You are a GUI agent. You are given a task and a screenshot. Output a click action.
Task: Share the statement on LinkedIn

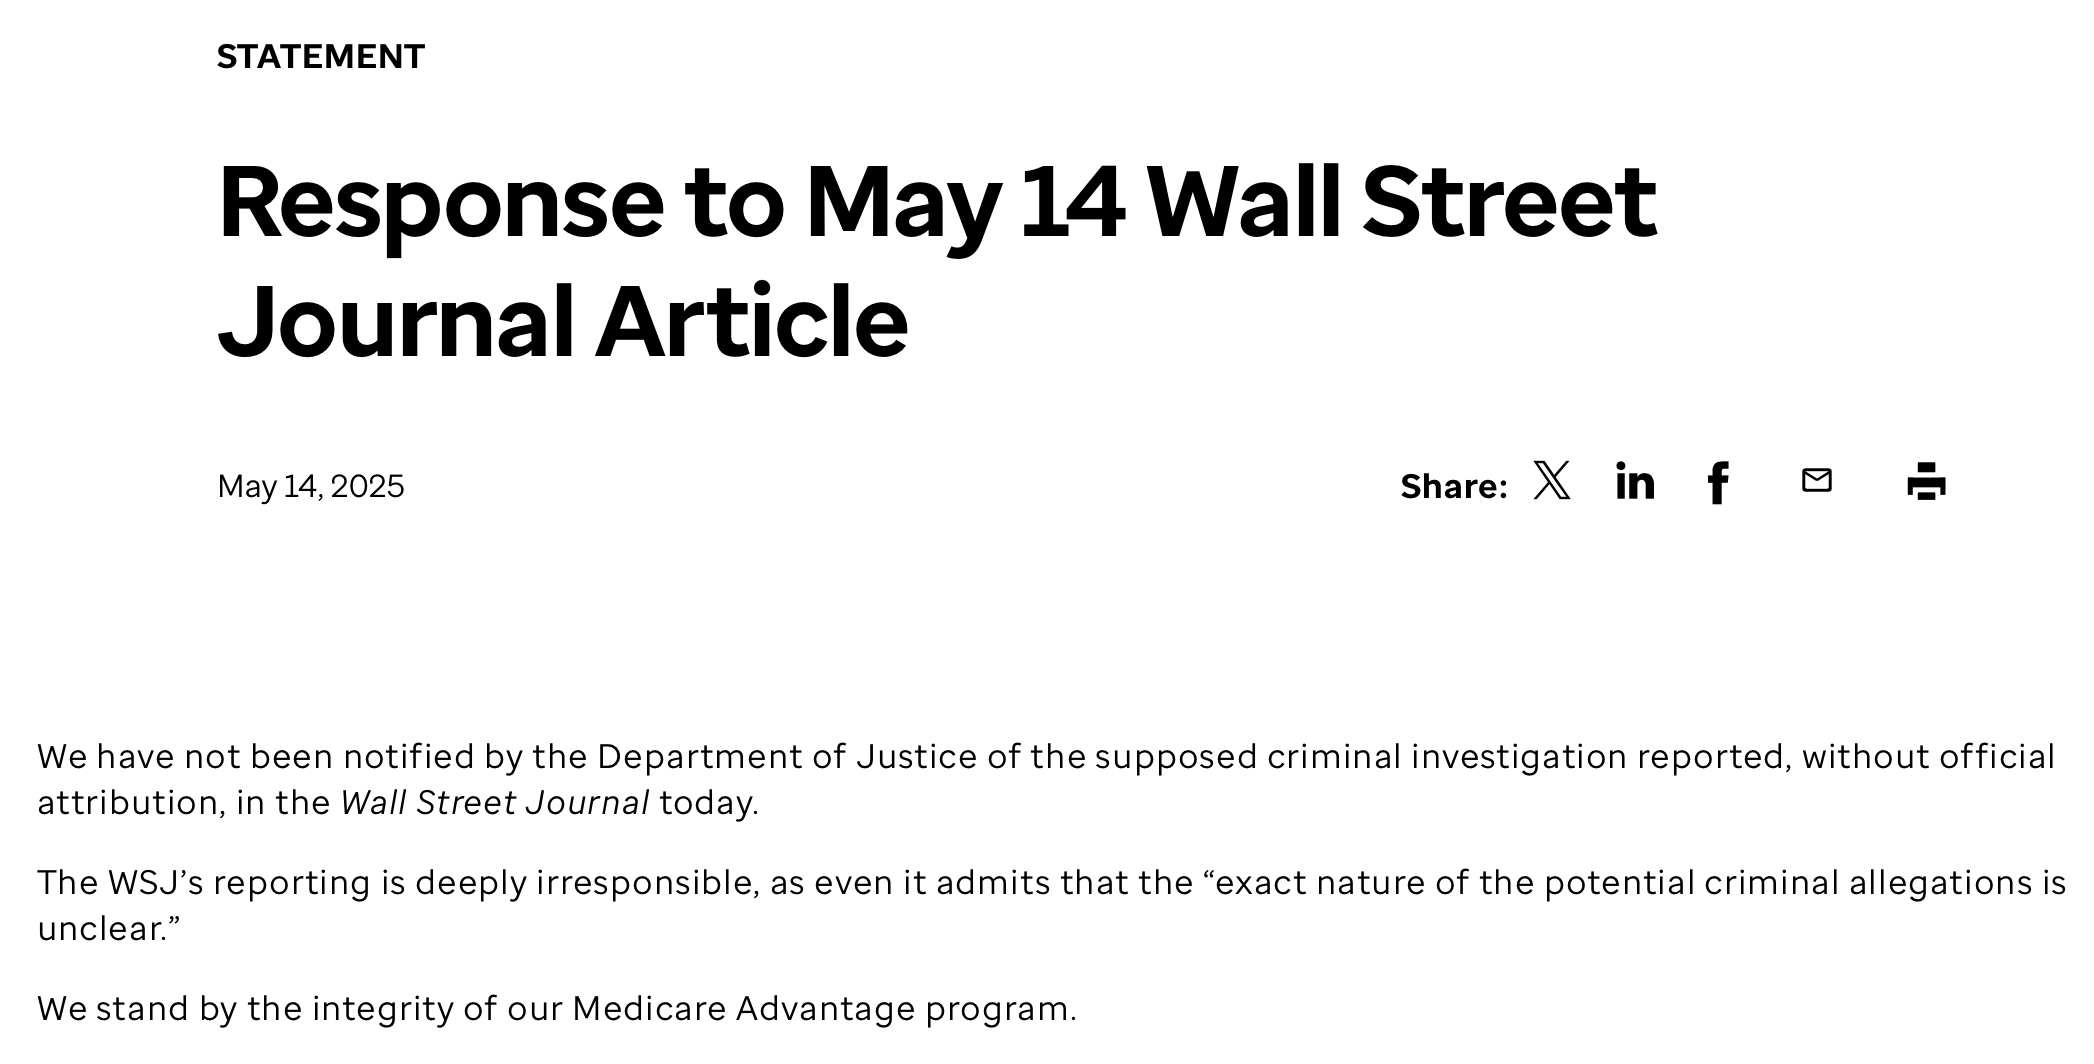[1635, 481]
